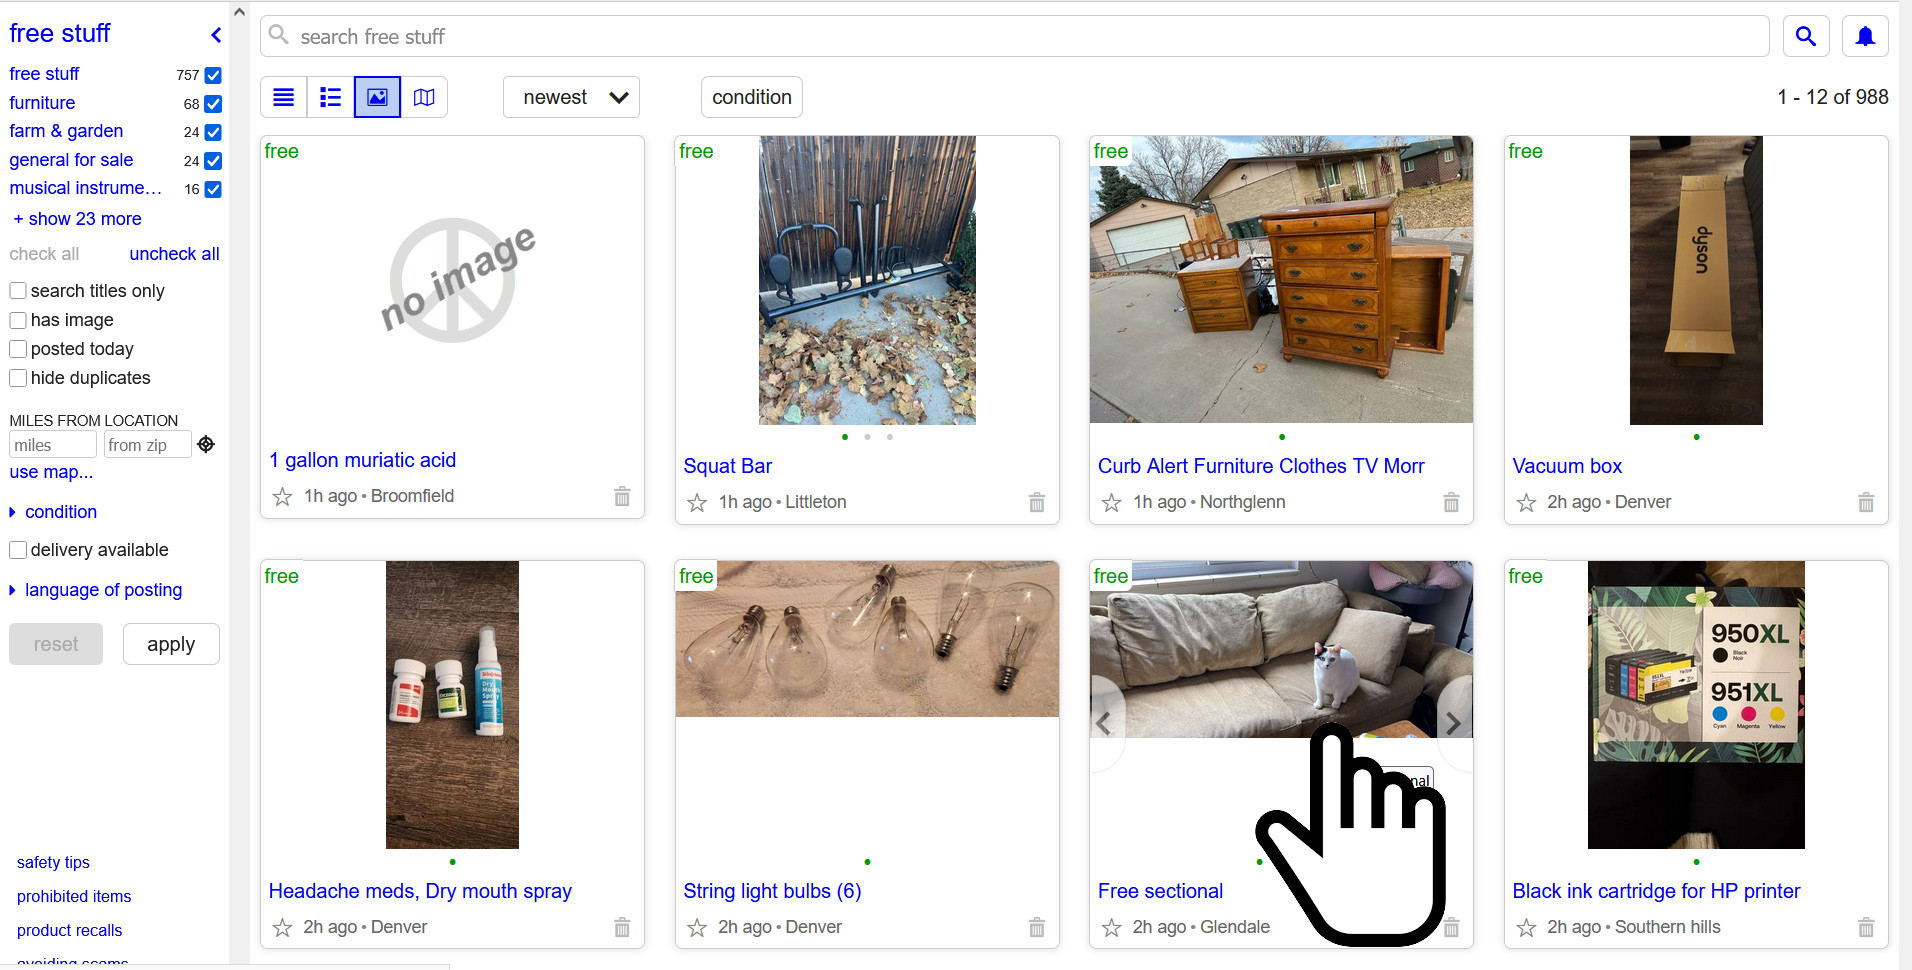Open the headache meds bottles photo
Screen dimensions: 1912x970
(452, 705)
